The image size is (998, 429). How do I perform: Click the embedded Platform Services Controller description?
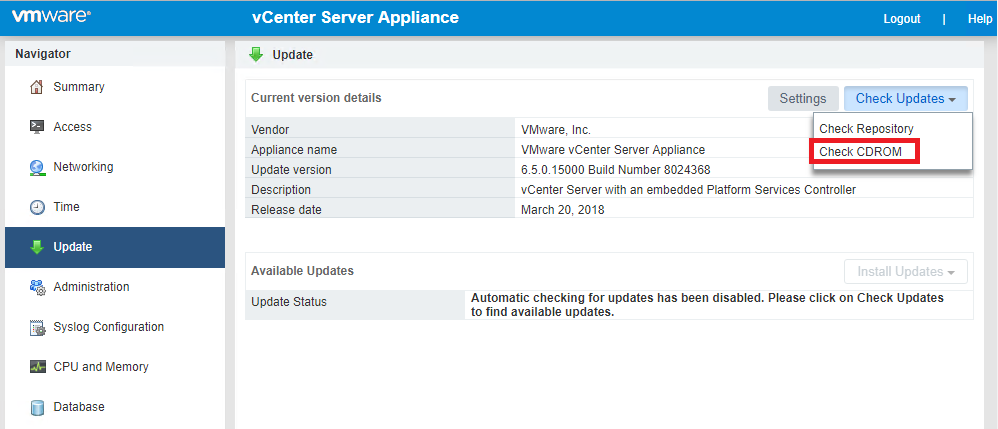[x=688, y=190]
